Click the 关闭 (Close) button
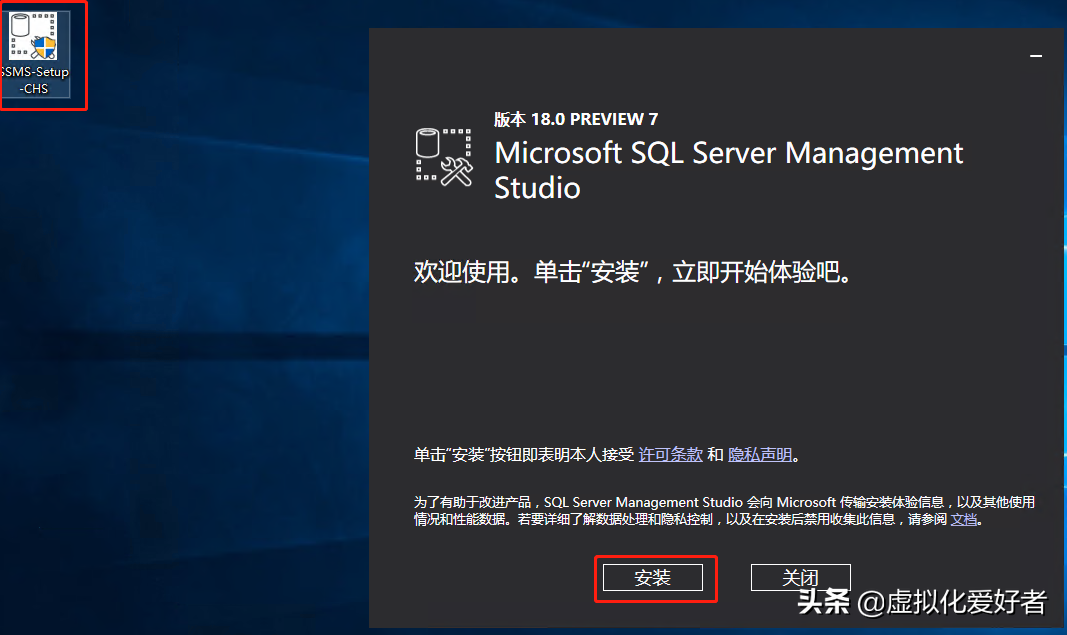Image resolution: width=1067 pixels, height=635 pixels. [x=800, y=578]
